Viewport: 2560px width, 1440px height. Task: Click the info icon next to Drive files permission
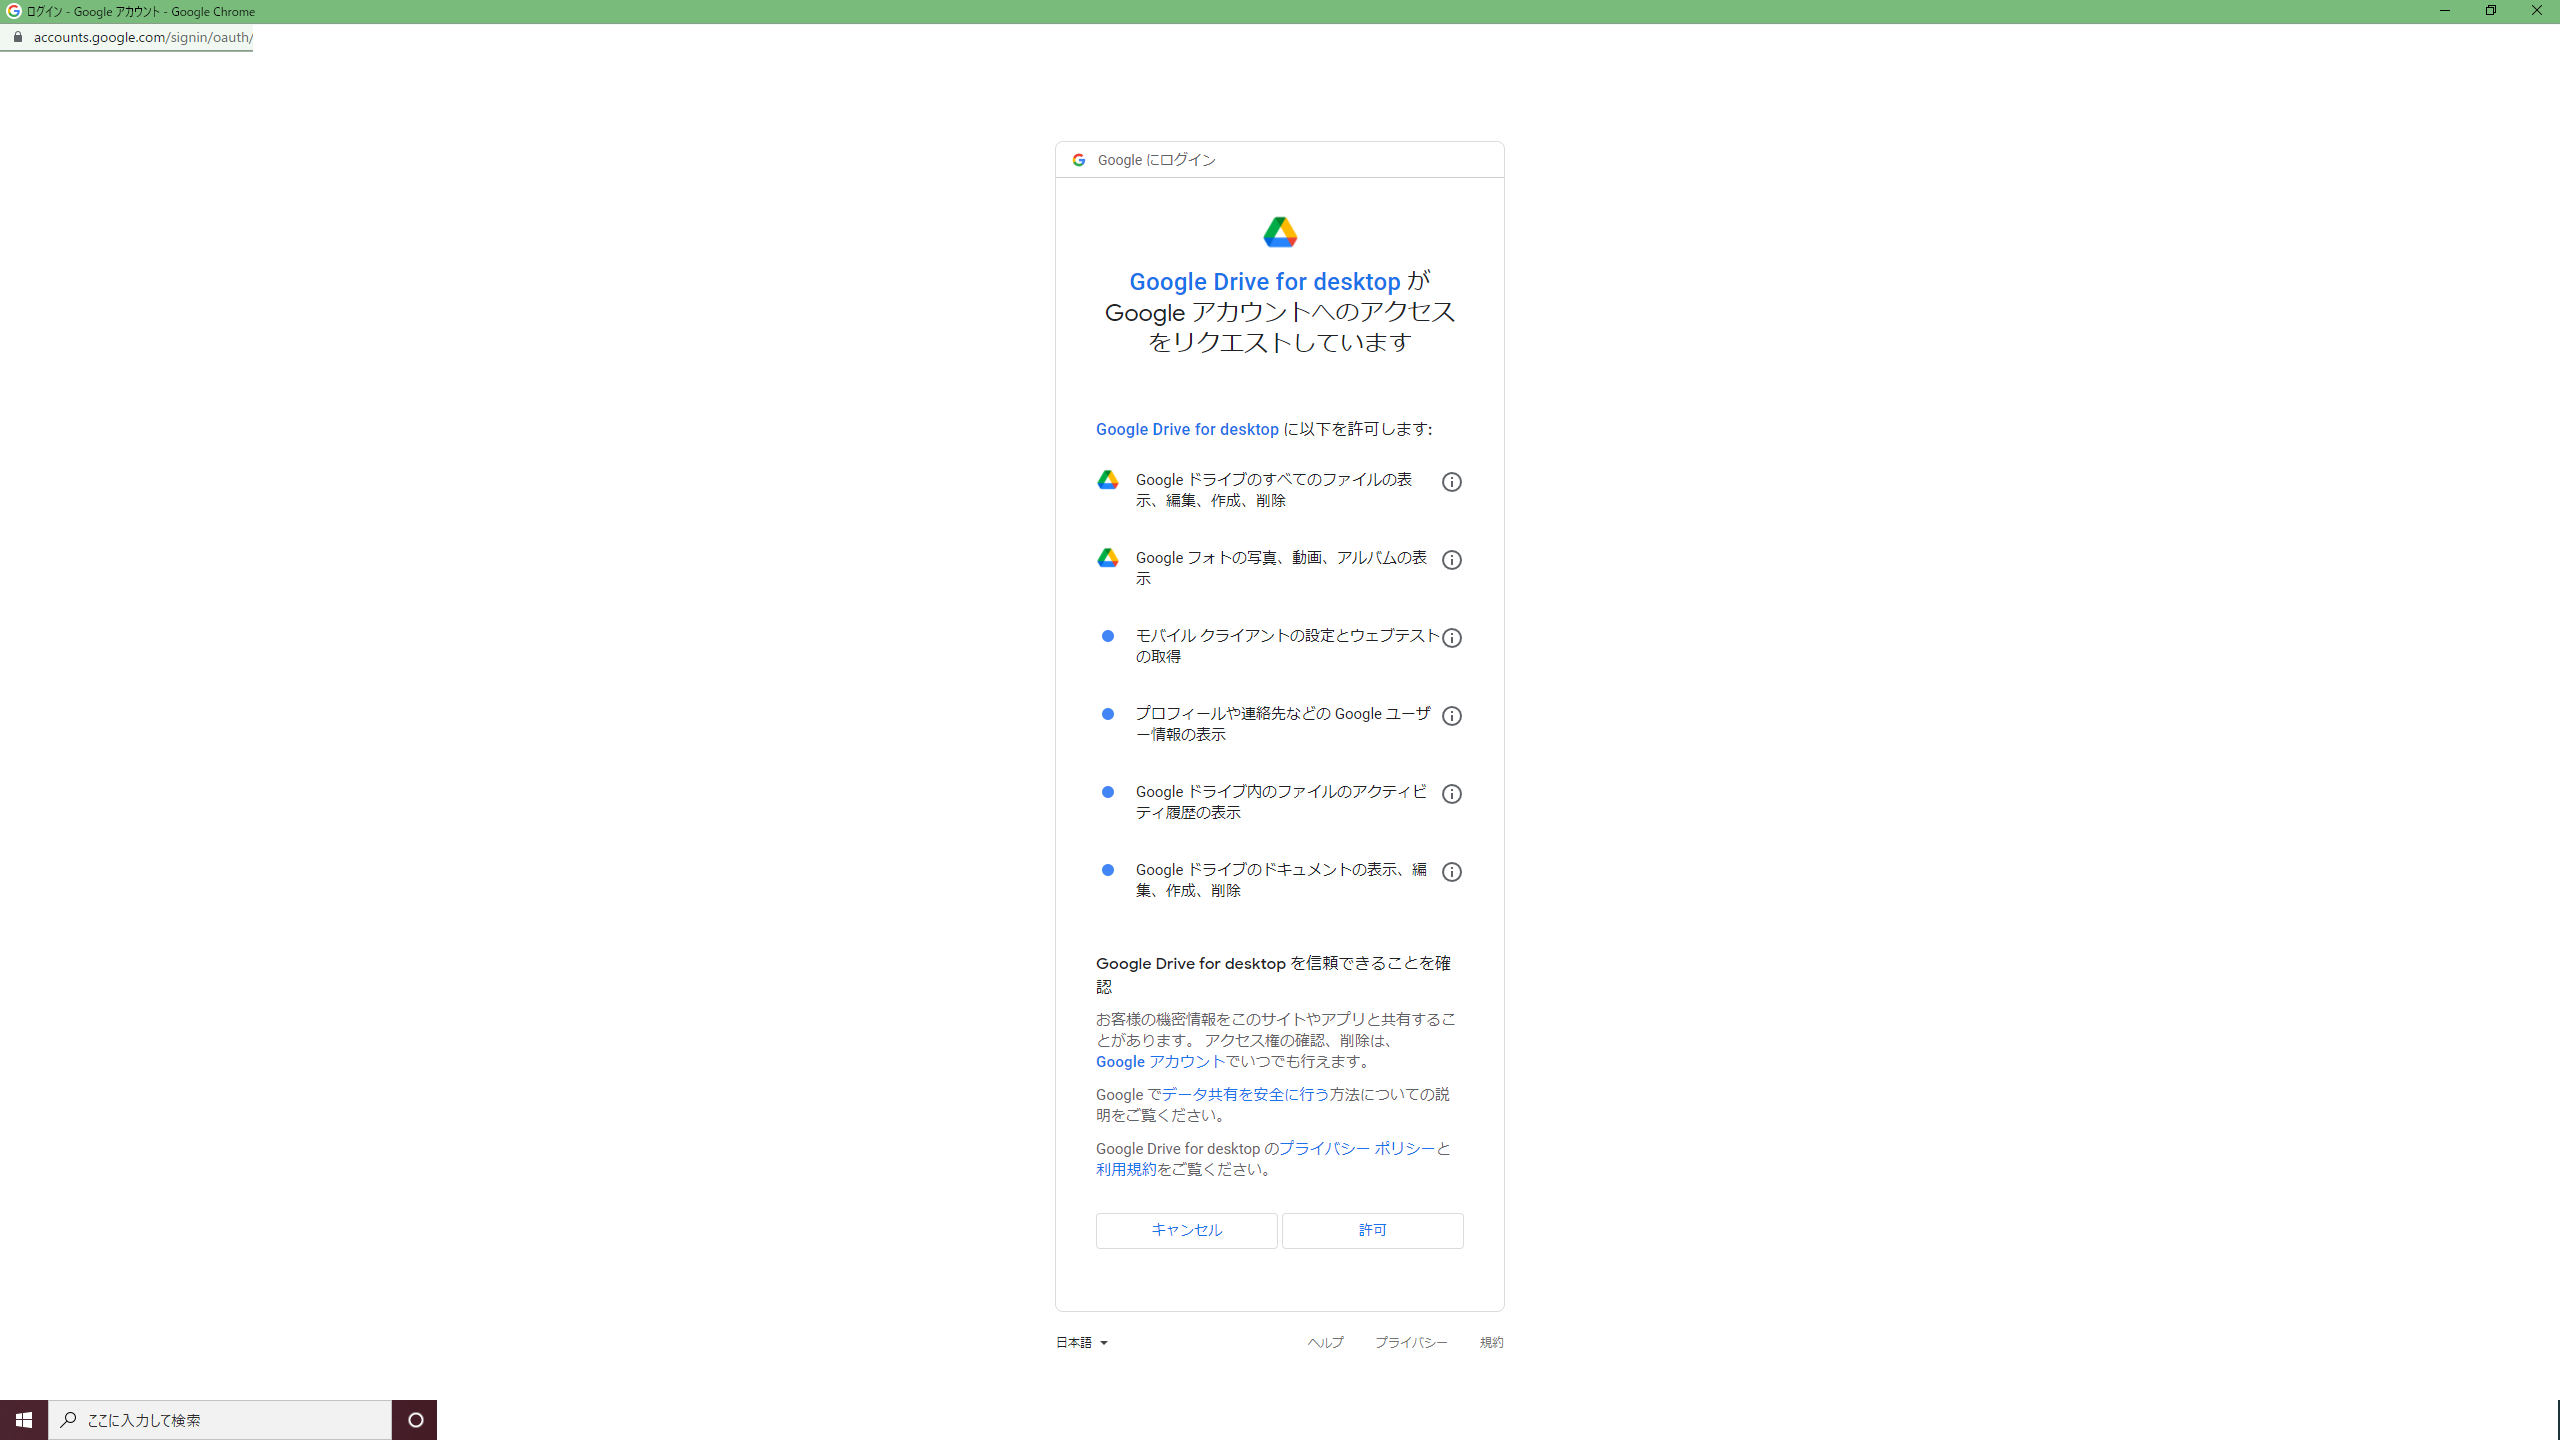(1452, 481)
